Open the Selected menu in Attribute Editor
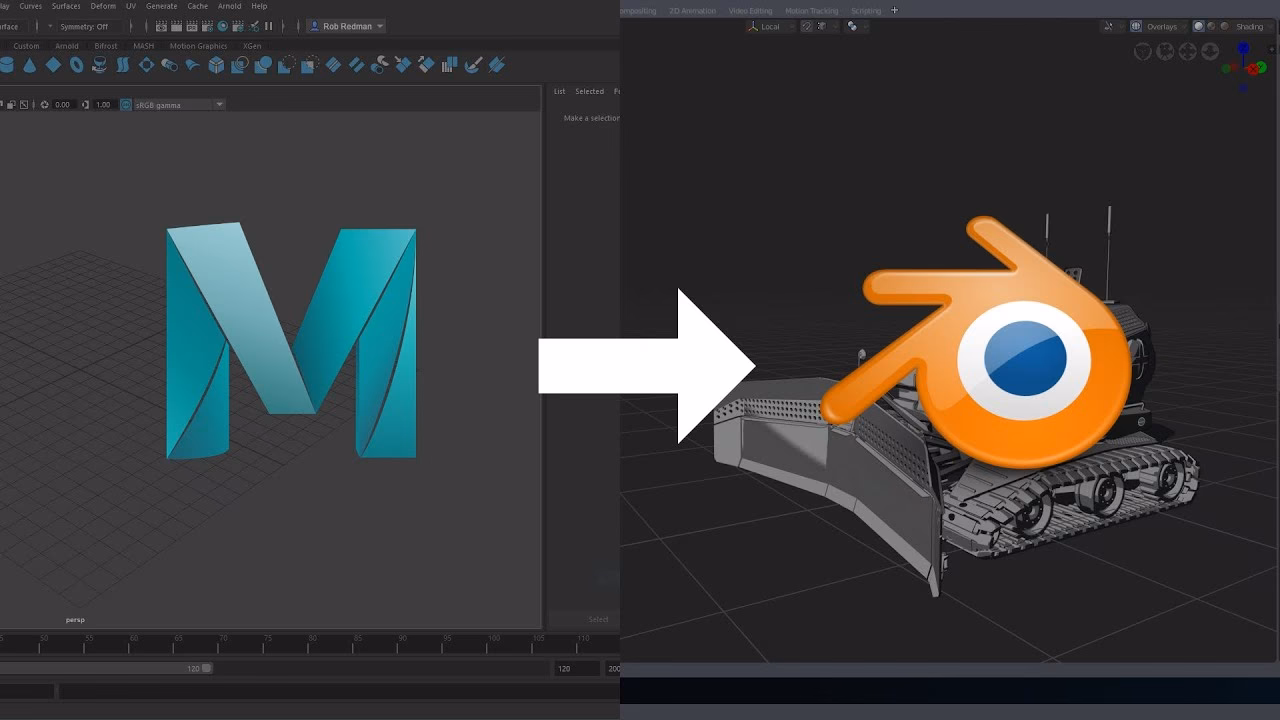This screenshot has height=720, width=1280. click(589, 91)
